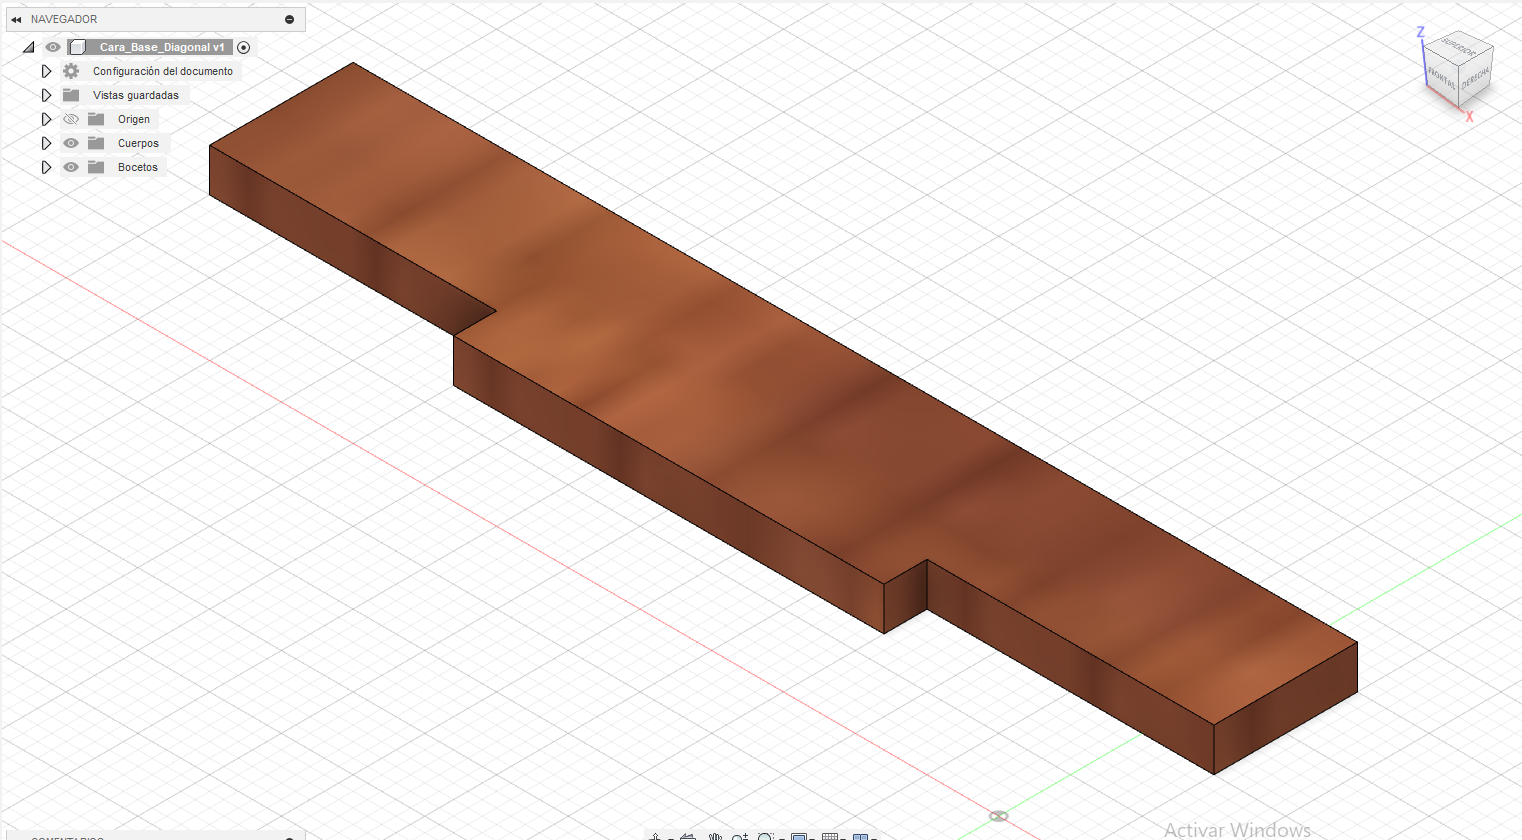Hide the Bocetos folder with eye icon
The width and height of the screenshot is (1522, 840).
[x=71, y=167]
